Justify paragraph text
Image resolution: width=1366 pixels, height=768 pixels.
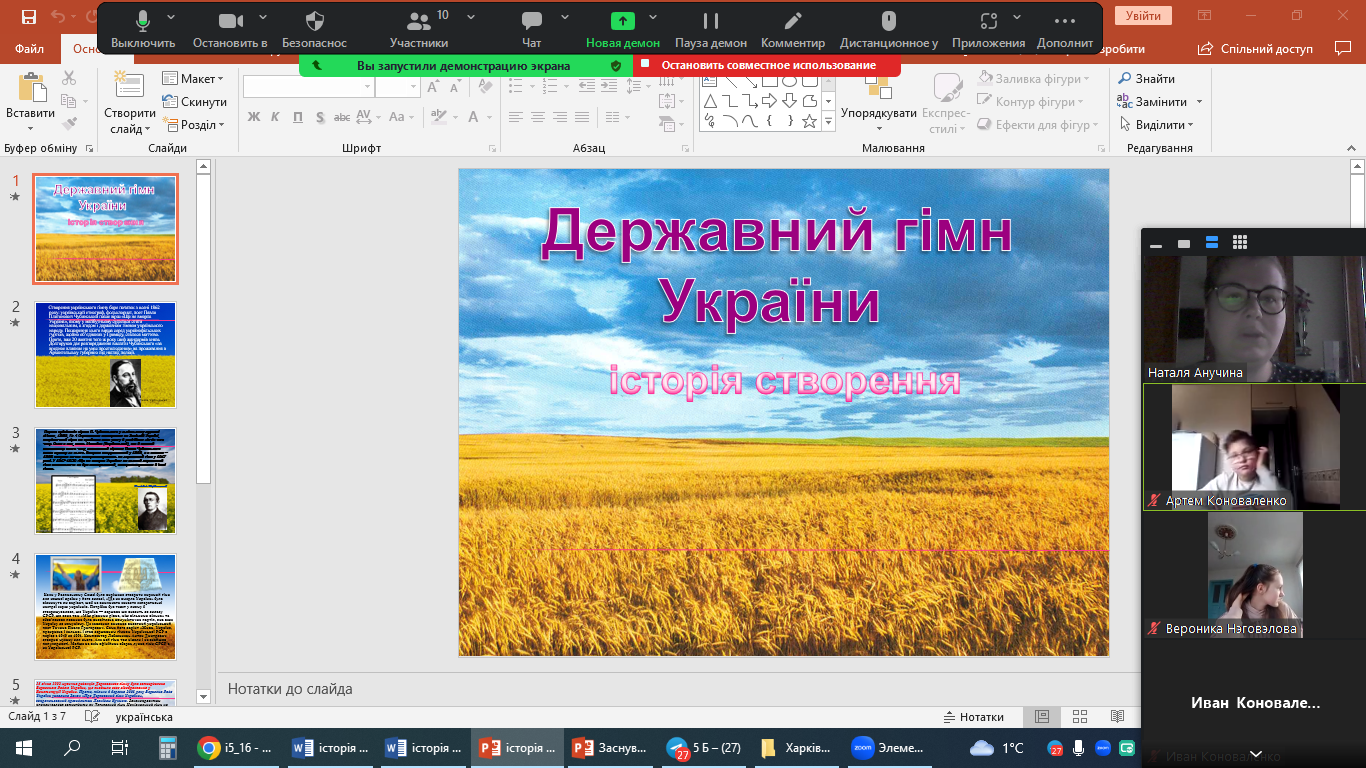coord(582,117)
